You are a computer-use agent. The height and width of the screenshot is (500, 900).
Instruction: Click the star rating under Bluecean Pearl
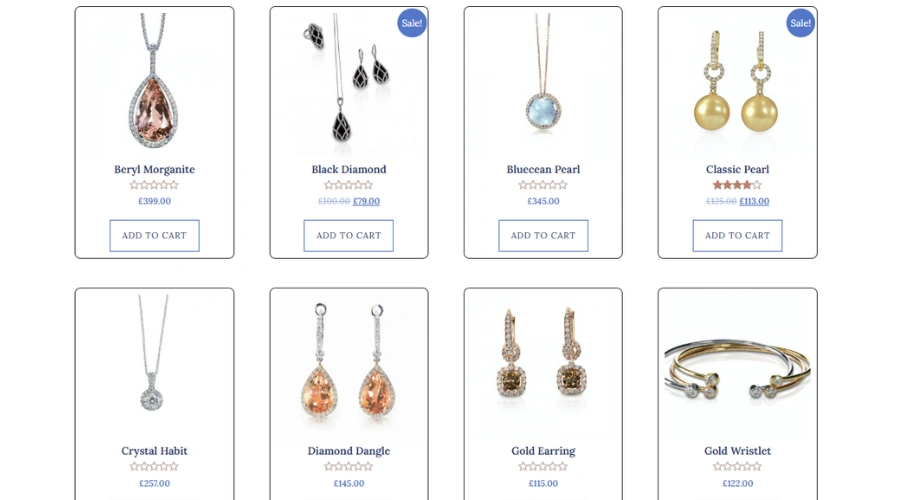[543, 185]
